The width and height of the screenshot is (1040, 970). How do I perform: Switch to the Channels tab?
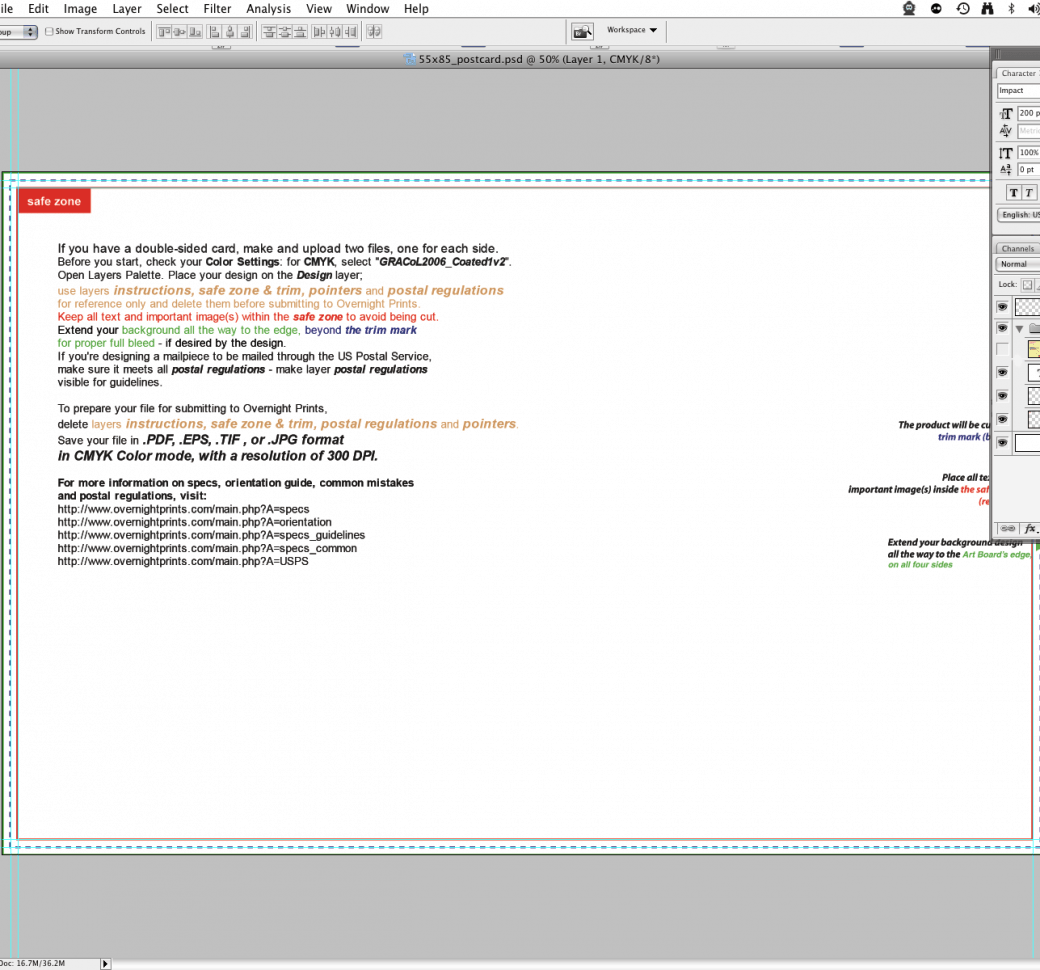click(1017, 249)
